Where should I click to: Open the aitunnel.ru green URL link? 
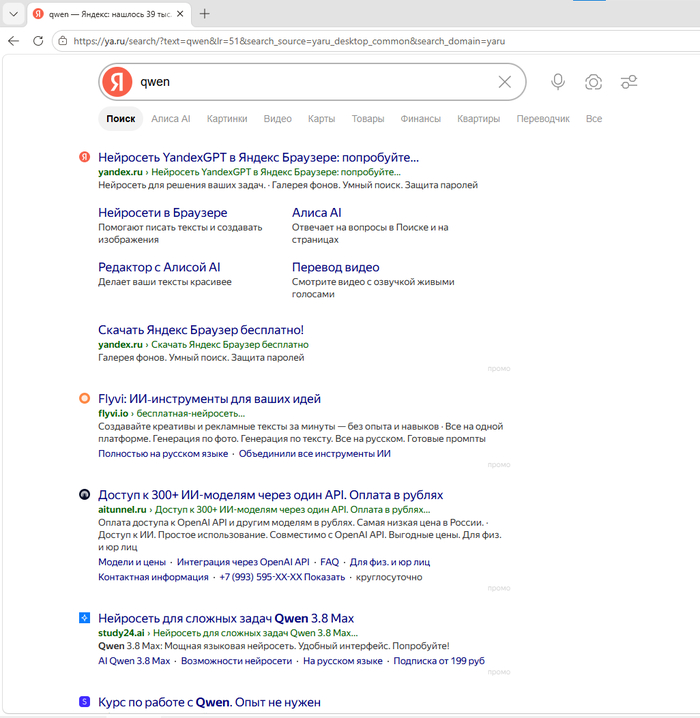pyautogui.click(x=264, y=510)
